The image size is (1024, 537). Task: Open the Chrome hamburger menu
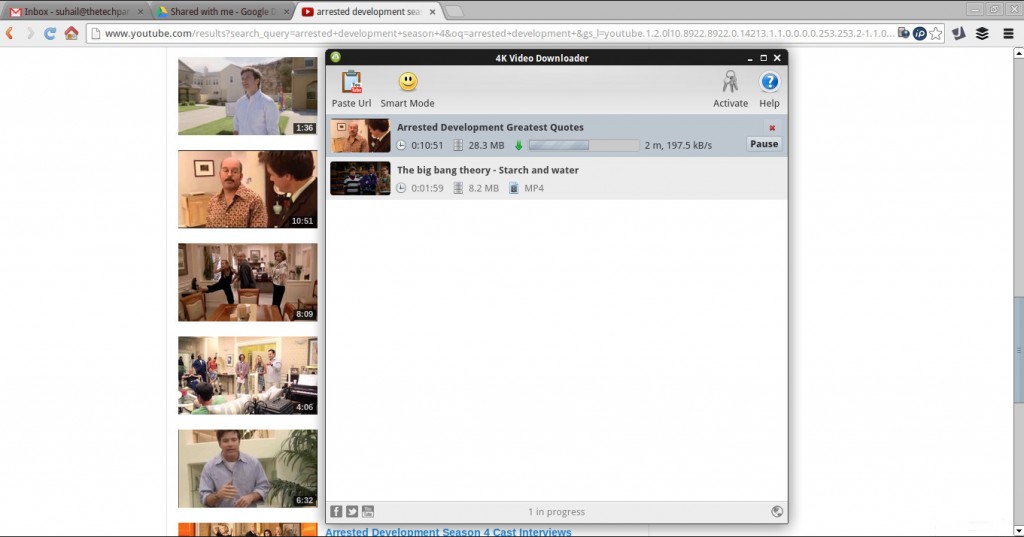[x=1008, y=33]
